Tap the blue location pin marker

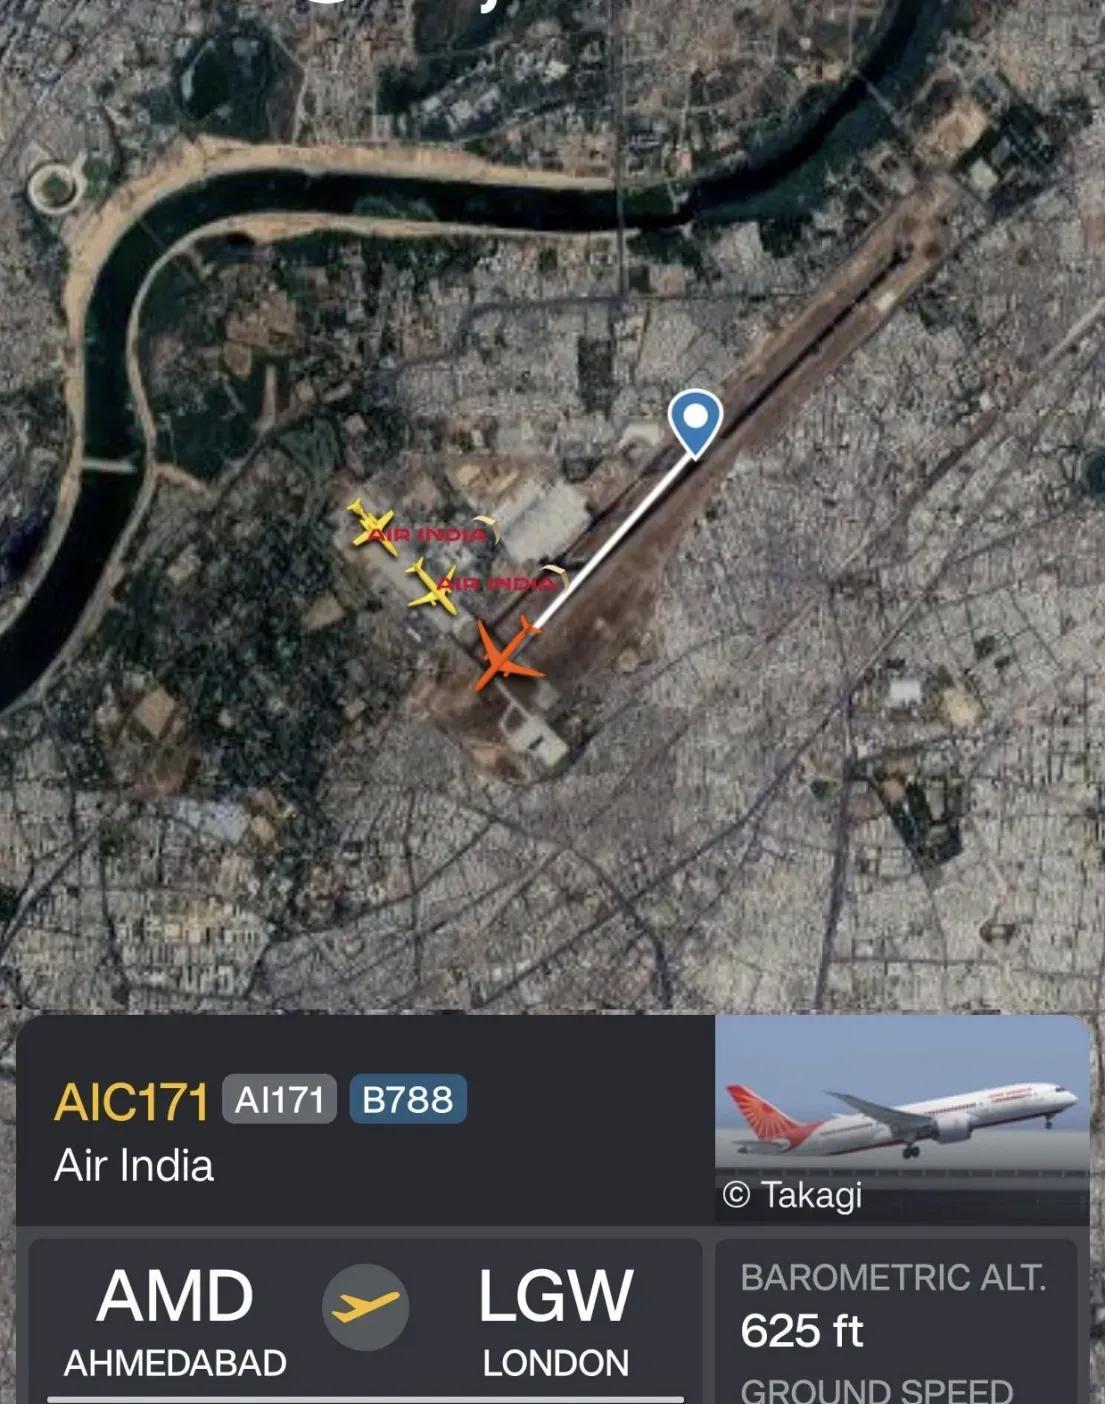[695, 422]
